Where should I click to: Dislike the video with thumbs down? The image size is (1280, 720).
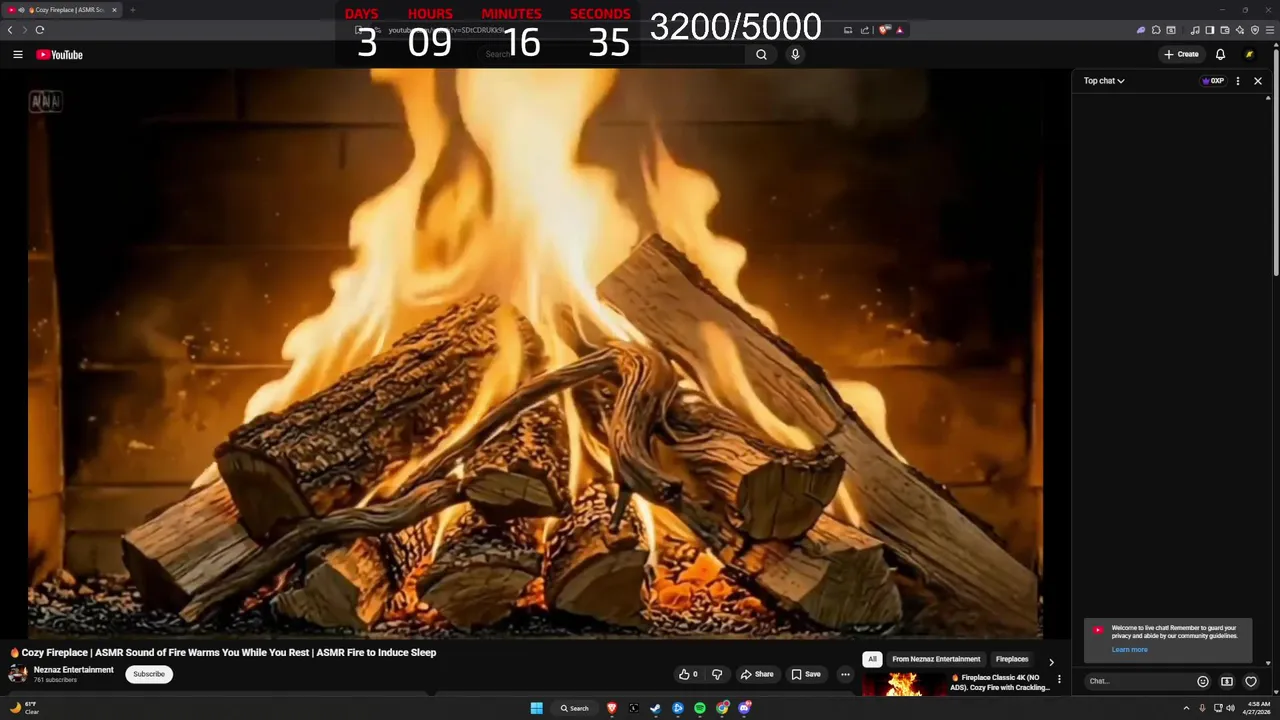(x=717, y=674)
